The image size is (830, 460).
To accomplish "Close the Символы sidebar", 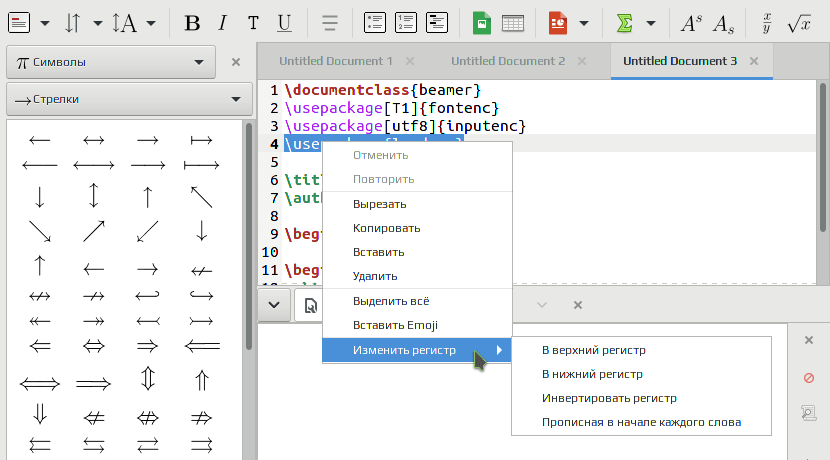I will (x=236, y=62).
